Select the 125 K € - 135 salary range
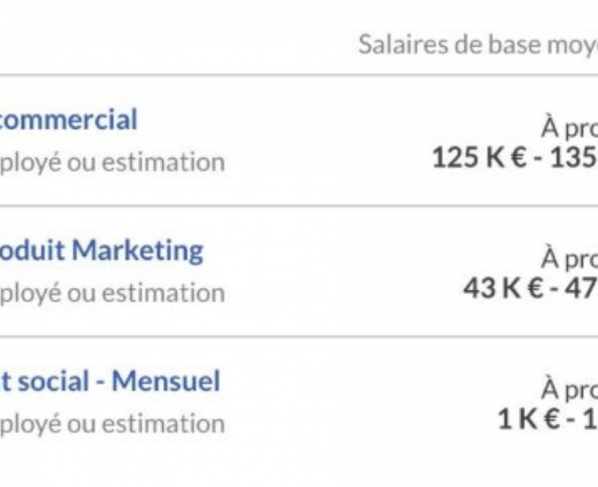Screen dimensions: 598x487 [x=515, y=157]
